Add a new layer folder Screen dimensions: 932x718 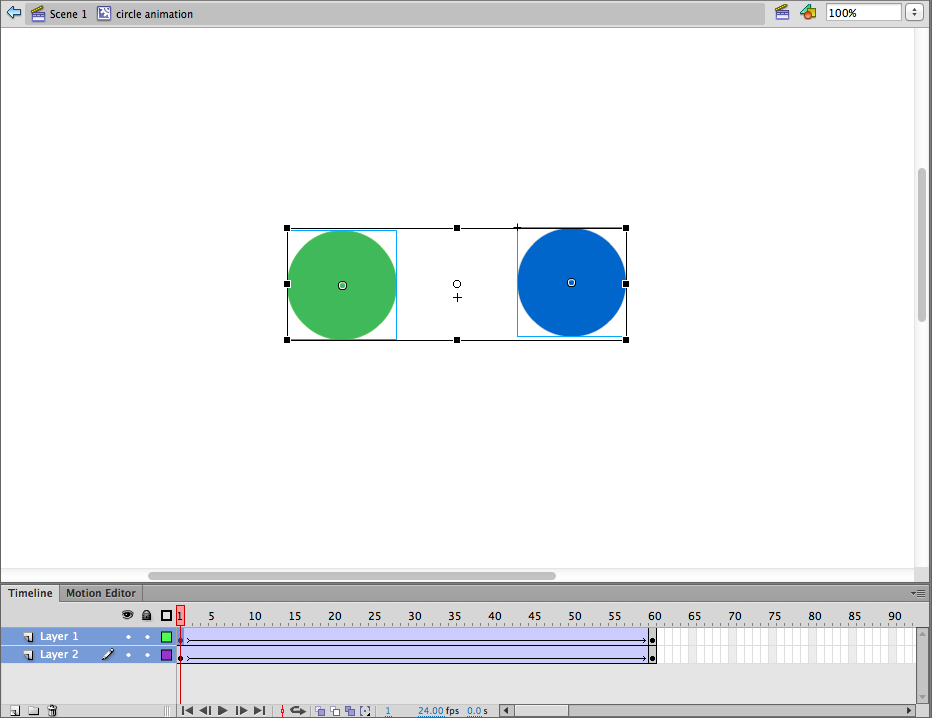pos(33,711)
